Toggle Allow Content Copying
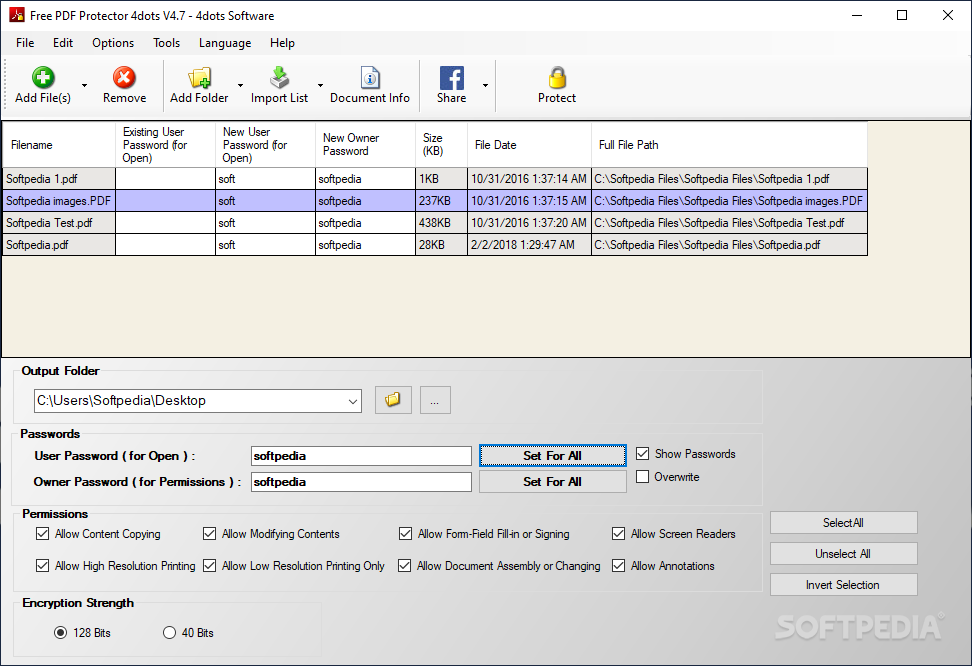The width and height of the screenshot is (972, 666). [42, 534]
